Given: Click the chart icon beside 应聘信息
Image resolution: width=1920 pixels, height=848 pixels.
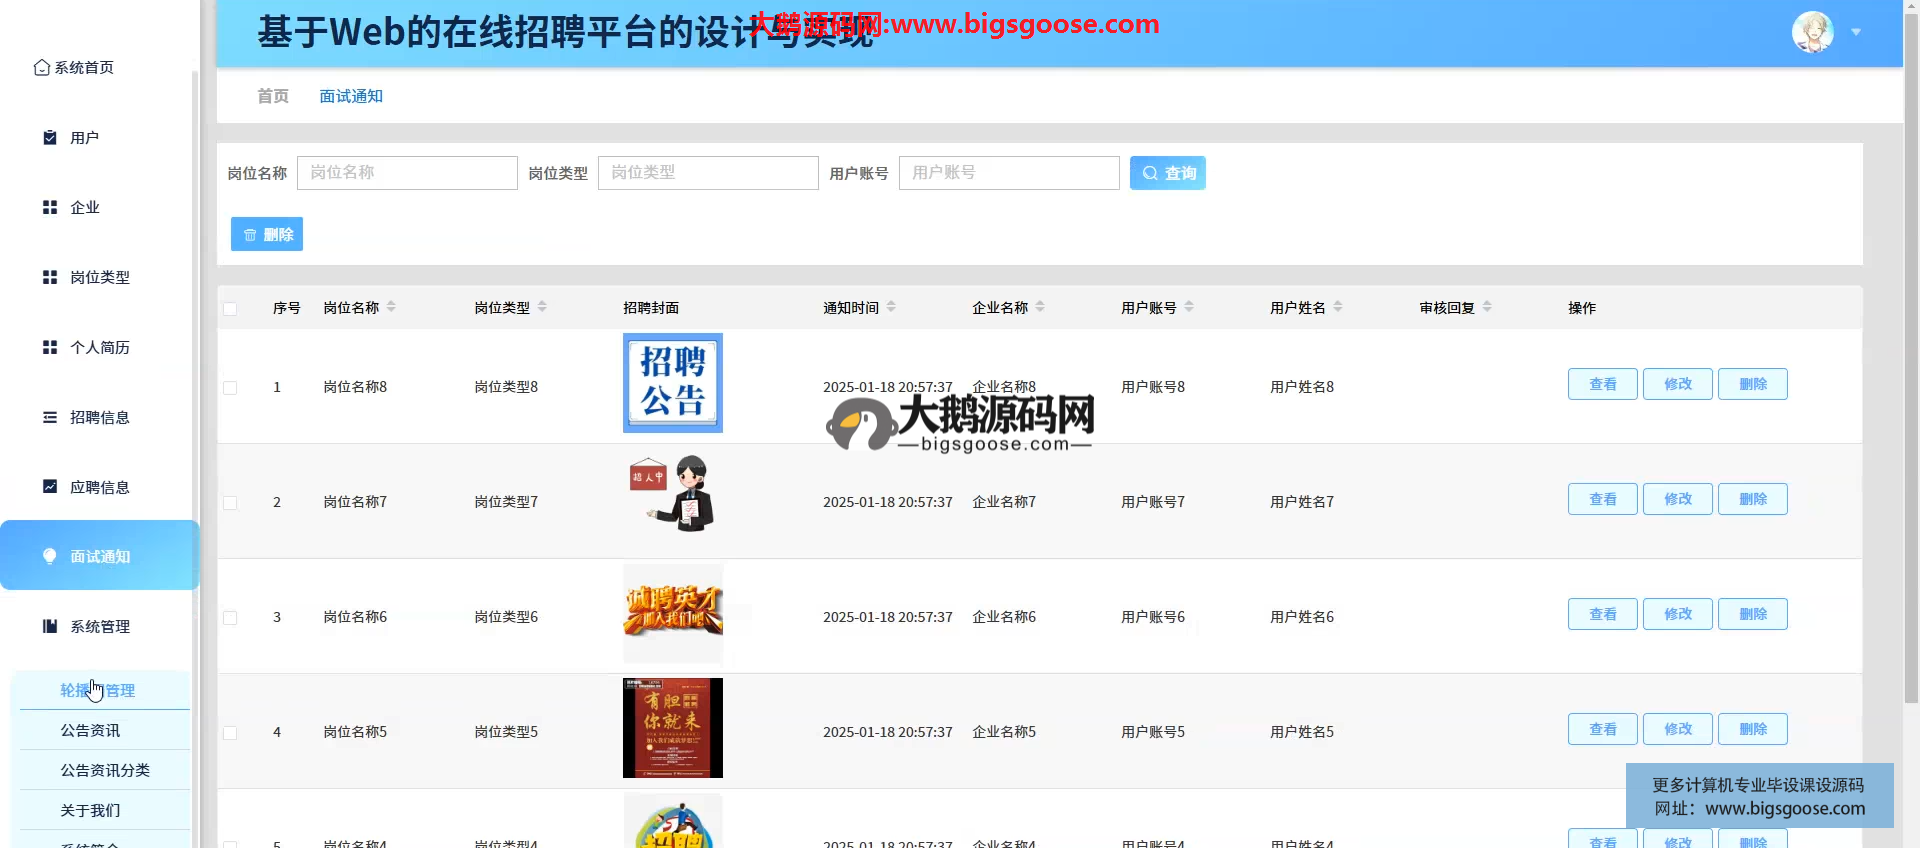Looking at the screenshot, I should tap(50, 487).
